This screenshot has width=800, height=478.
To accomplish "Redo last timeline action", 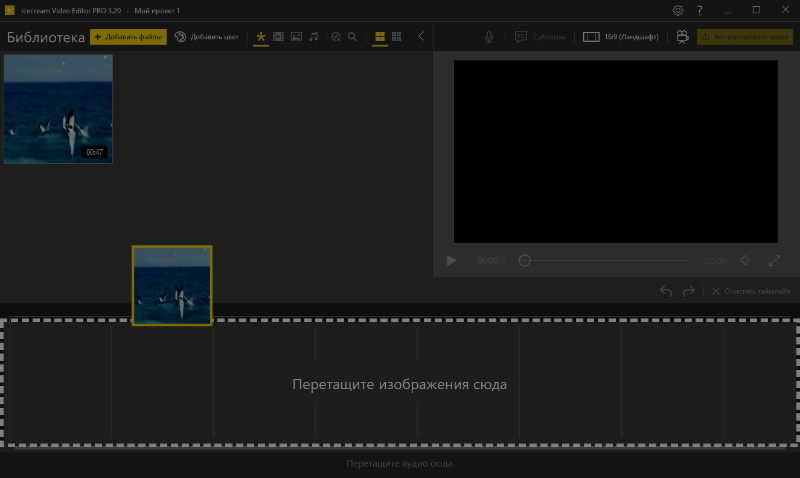I will [689, 291].
